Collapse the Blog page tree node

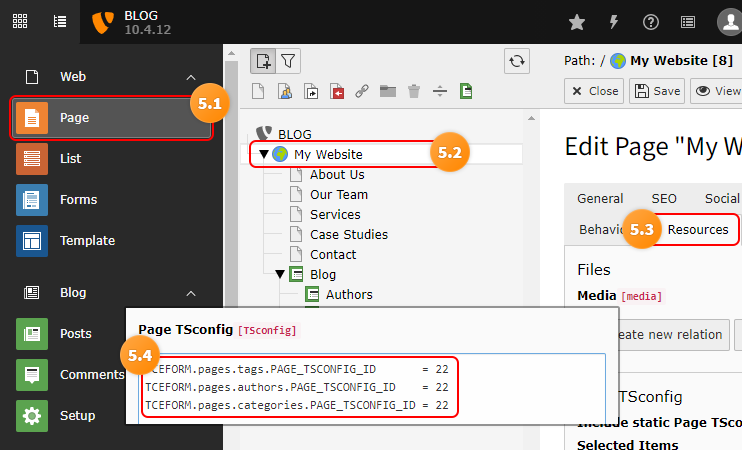(280, 274)
